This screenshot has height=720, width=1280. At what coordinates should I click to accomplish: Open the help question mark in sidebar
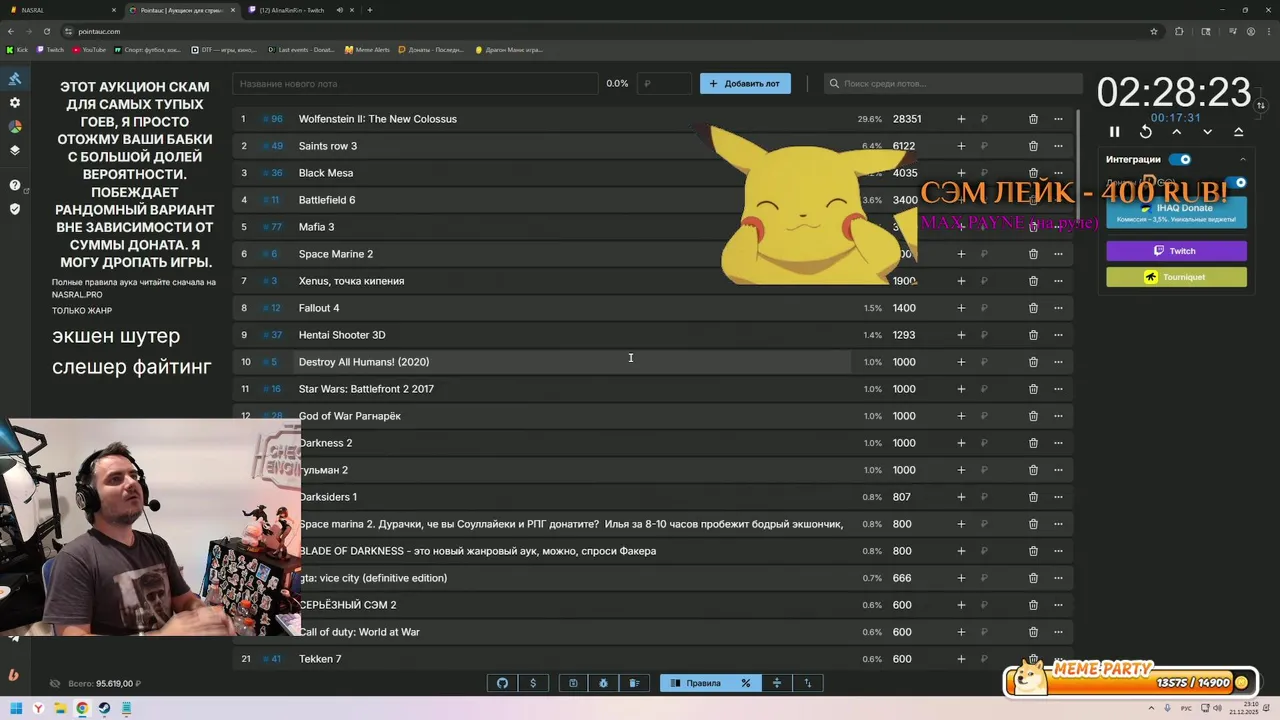pos(14,185)
